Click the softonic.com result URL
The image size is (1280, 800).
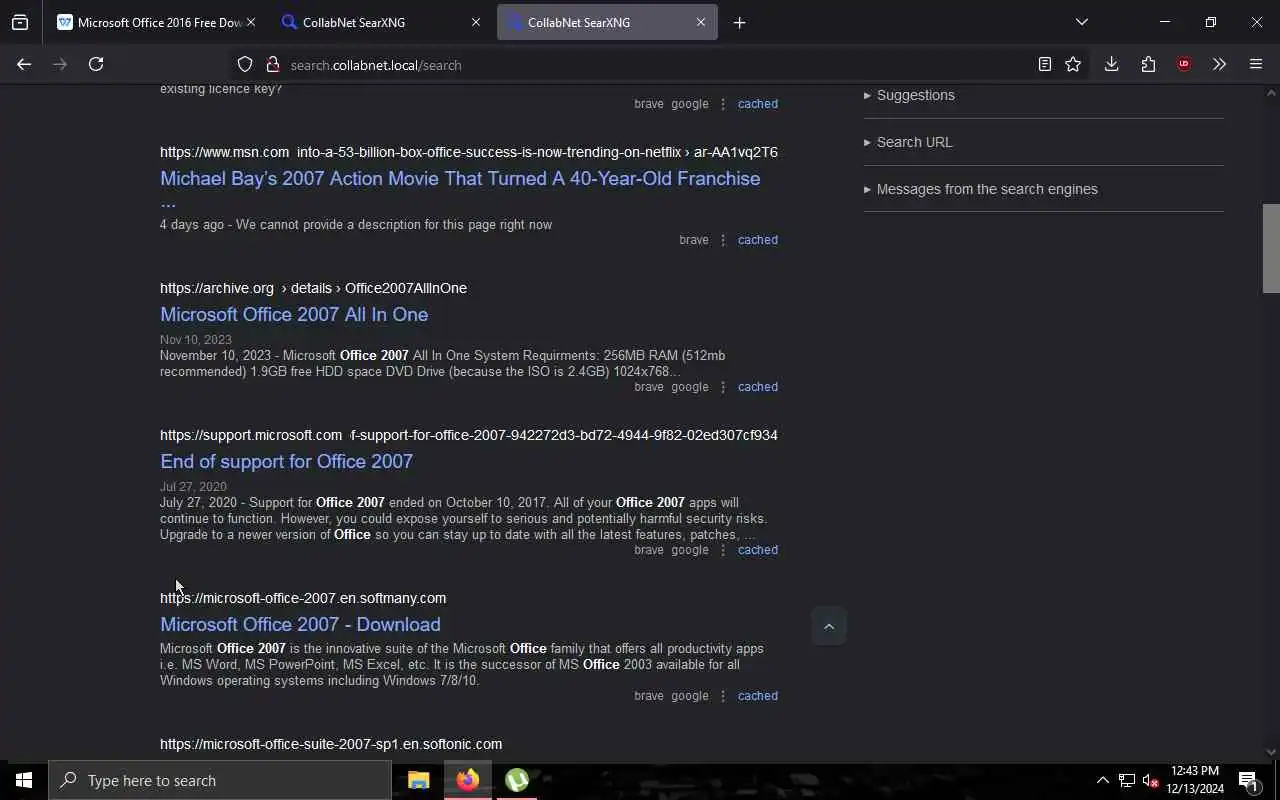(x=331, y=744)
